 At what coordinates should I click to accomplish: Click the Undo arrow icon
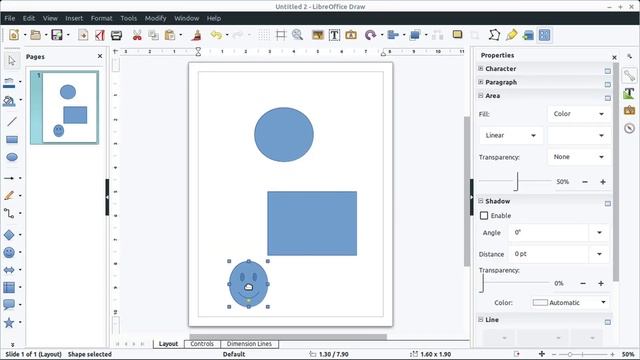pos(216,35)
